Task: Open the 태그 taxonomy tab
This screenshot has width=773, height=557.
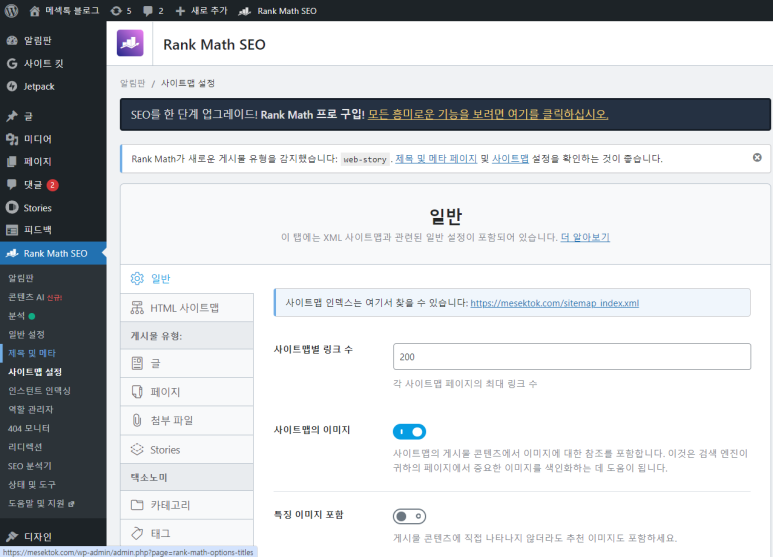Action: click(x=187, y=533)
